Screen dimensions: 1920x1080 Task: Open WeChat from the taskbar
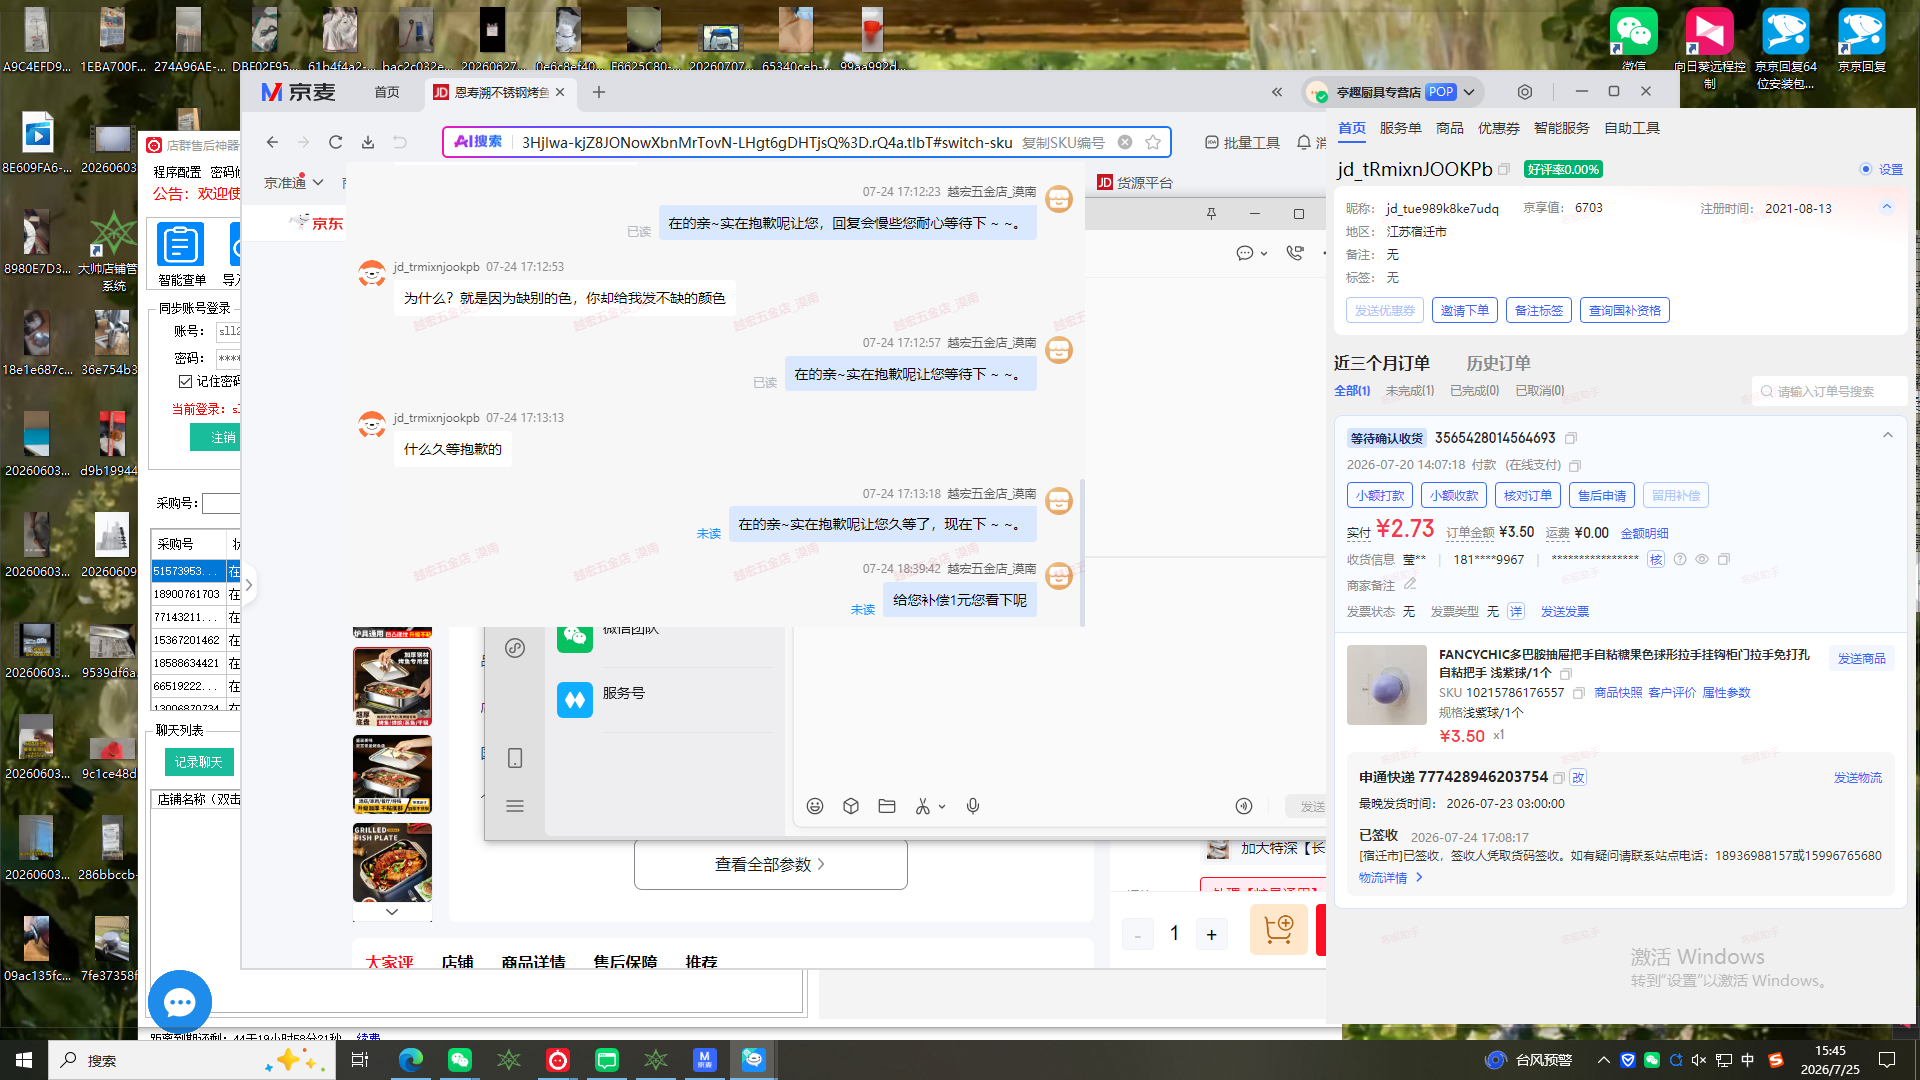(460, 1060)
